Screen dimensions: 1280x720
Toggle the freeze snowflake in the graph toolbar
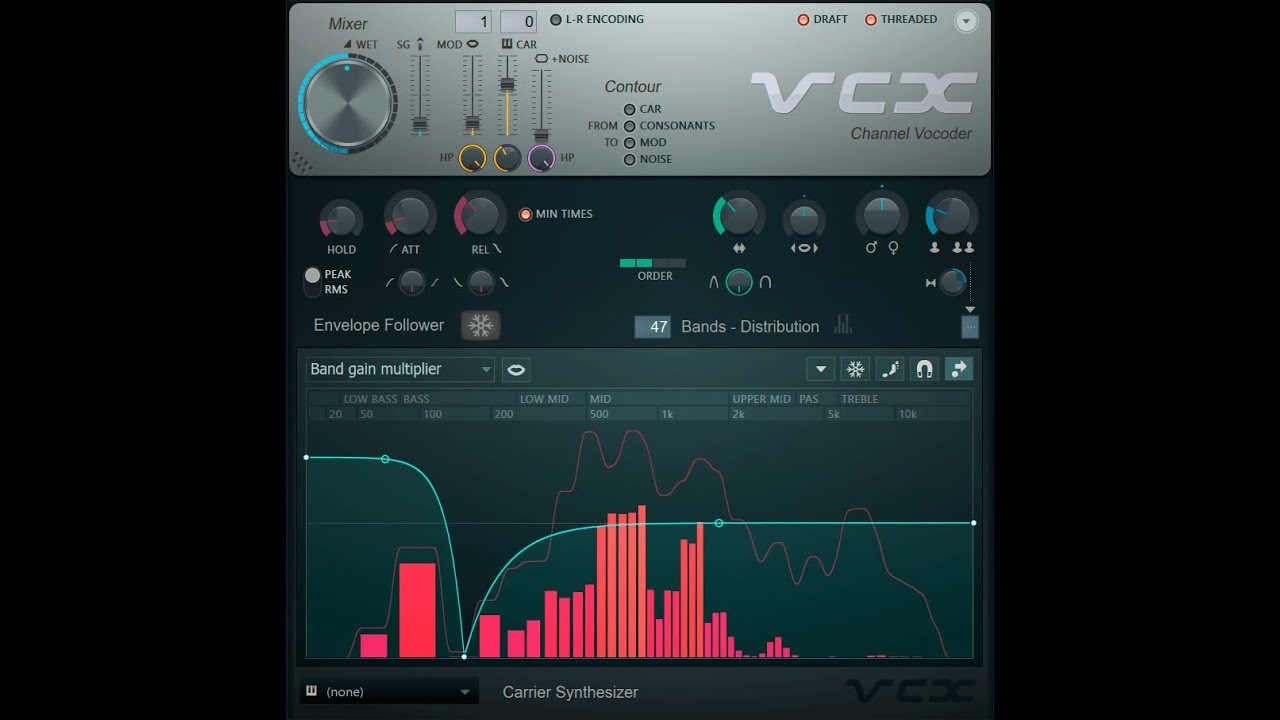[x=856, y=369]
